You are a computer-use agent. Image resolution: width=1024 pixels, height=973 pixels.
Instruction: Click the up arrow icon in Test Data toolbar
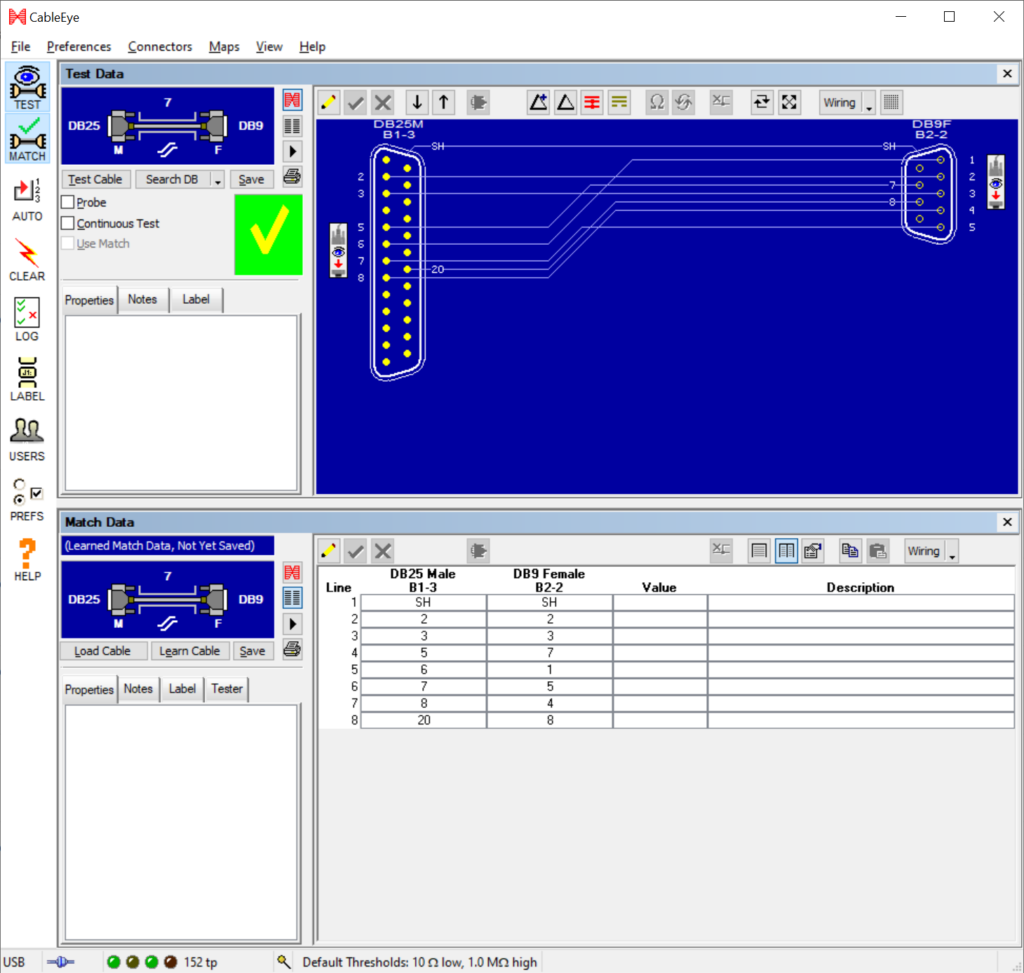(x=444, y=102)
